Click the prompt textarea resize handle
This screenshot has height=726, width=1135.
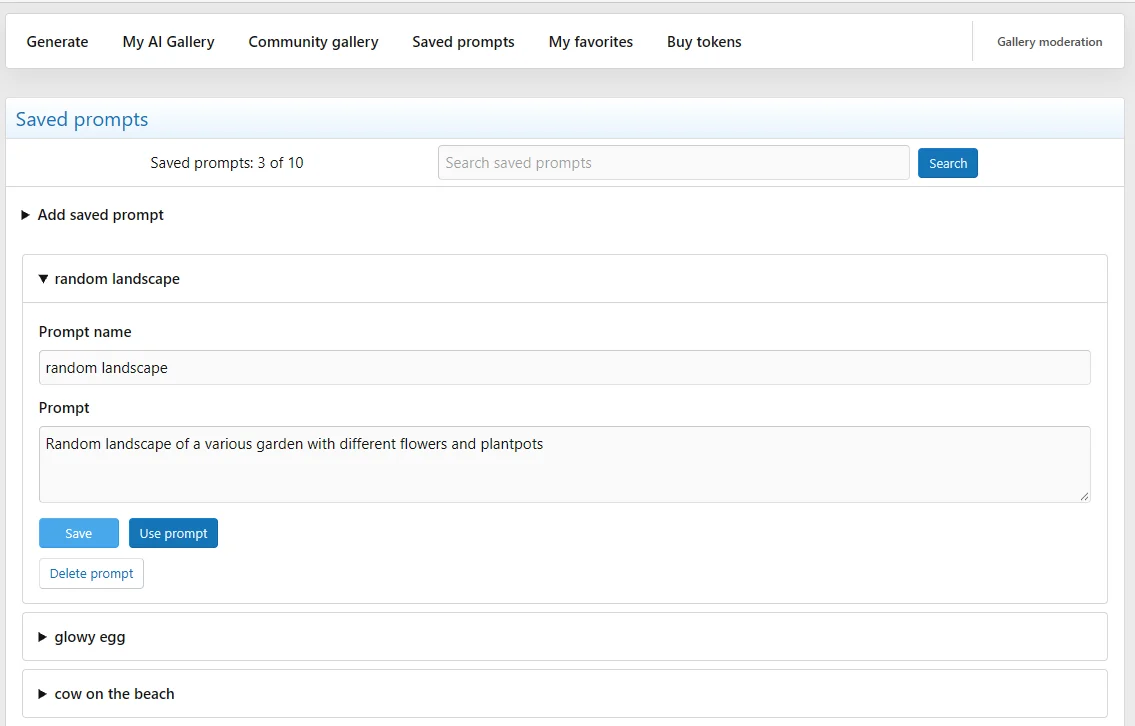click(x=1084, y=496)
